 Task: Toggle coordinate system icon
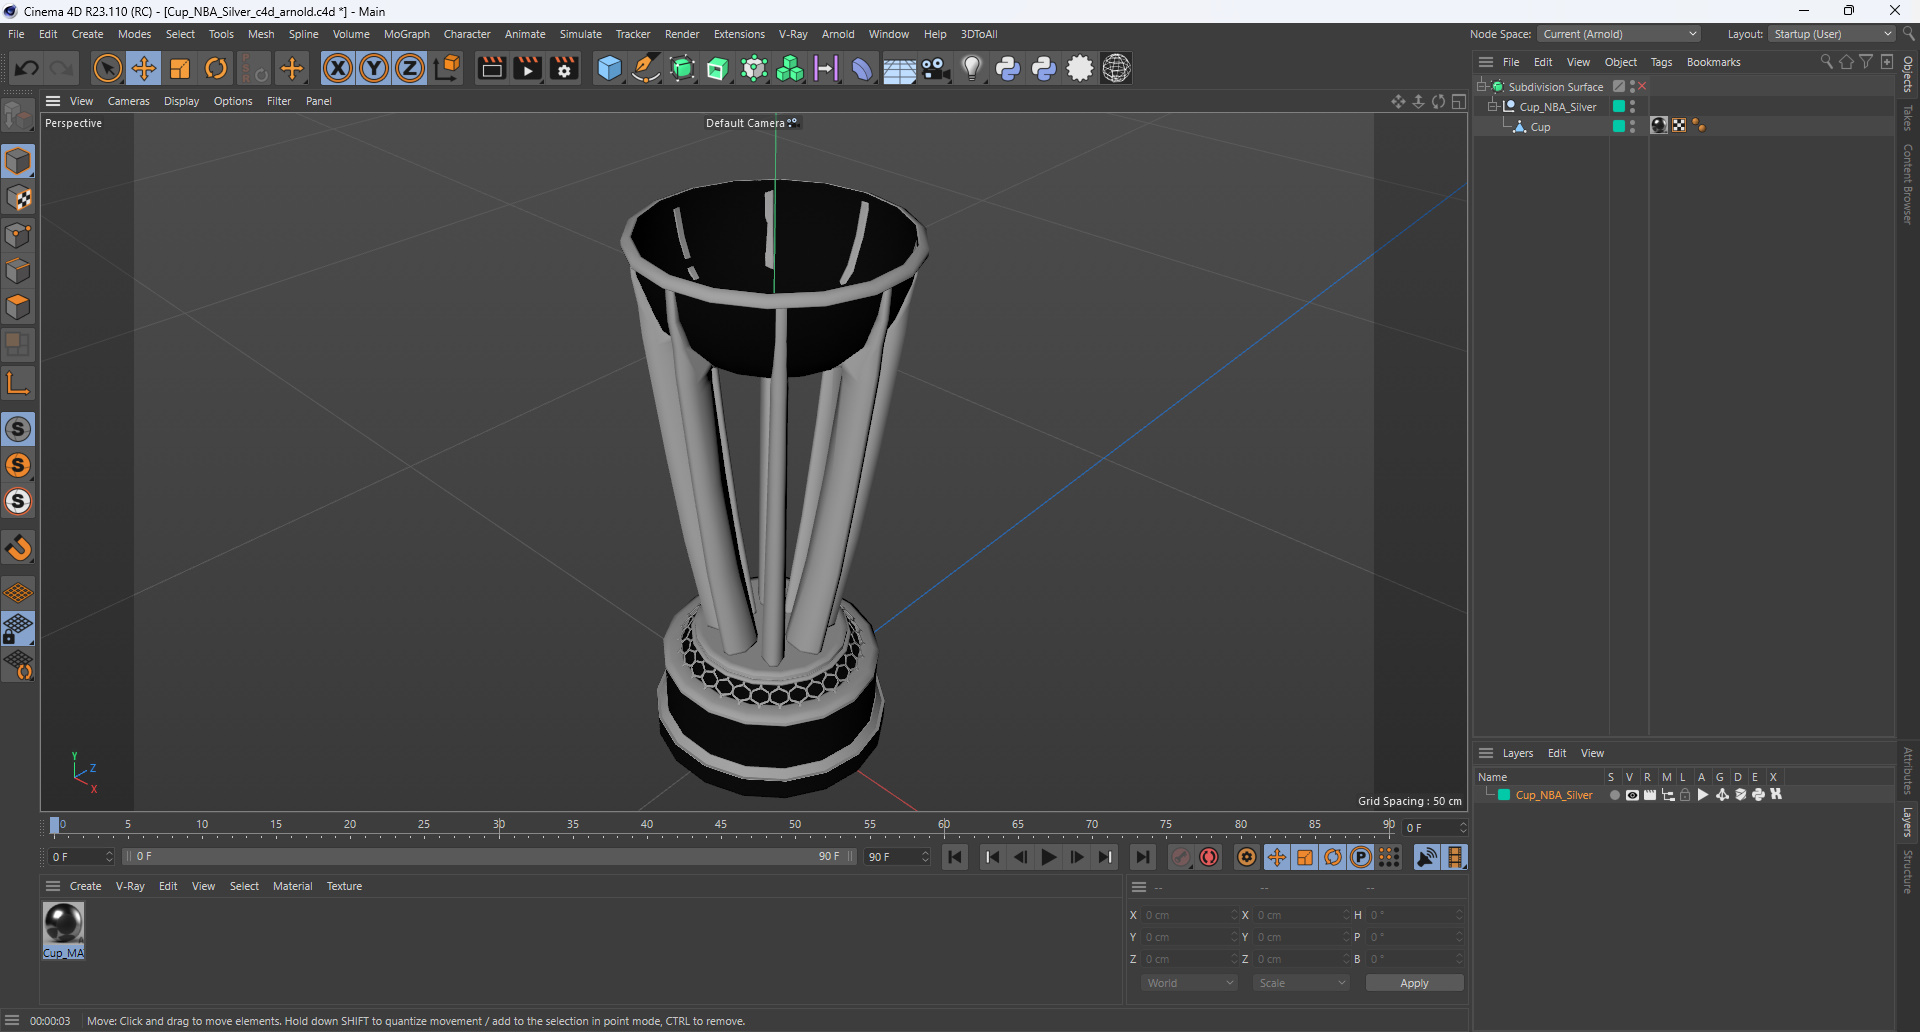point(448,68)
